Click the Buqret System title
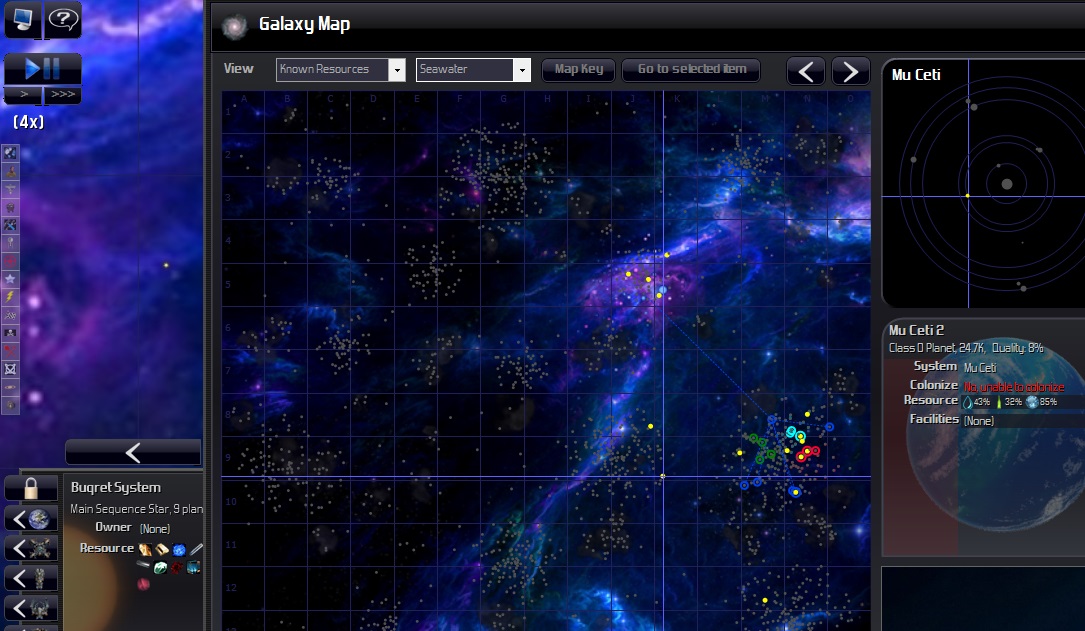 [116, 487]
